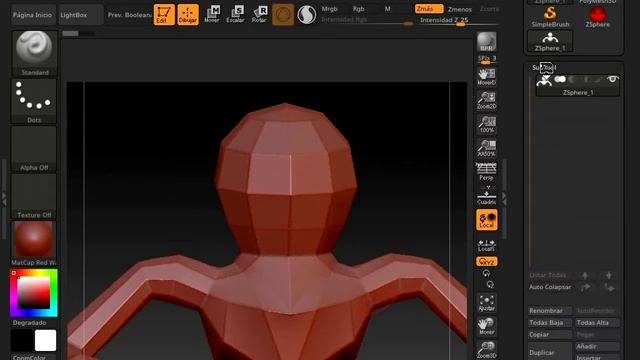Toggle the M material mode button
This screenshot has width=640, height=360.
coord(387,9)
